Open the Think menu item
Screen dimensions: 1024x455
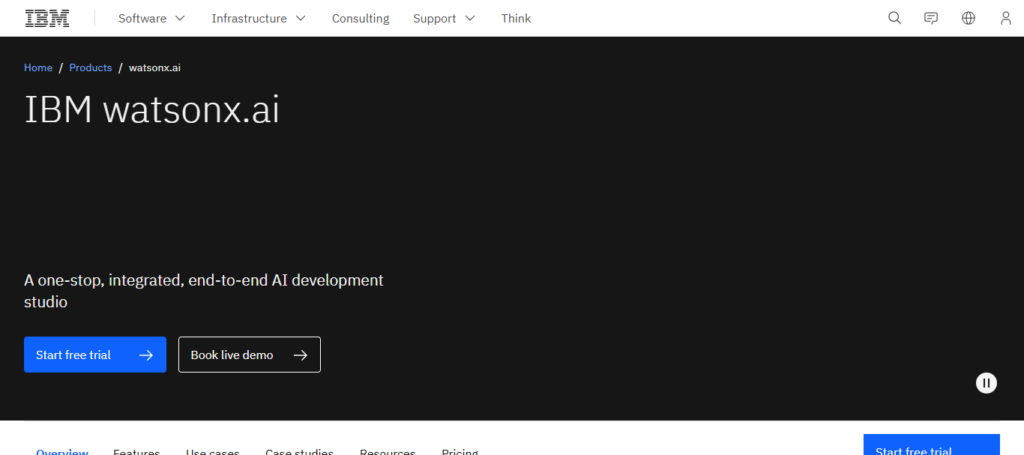(x=516, y=18)
